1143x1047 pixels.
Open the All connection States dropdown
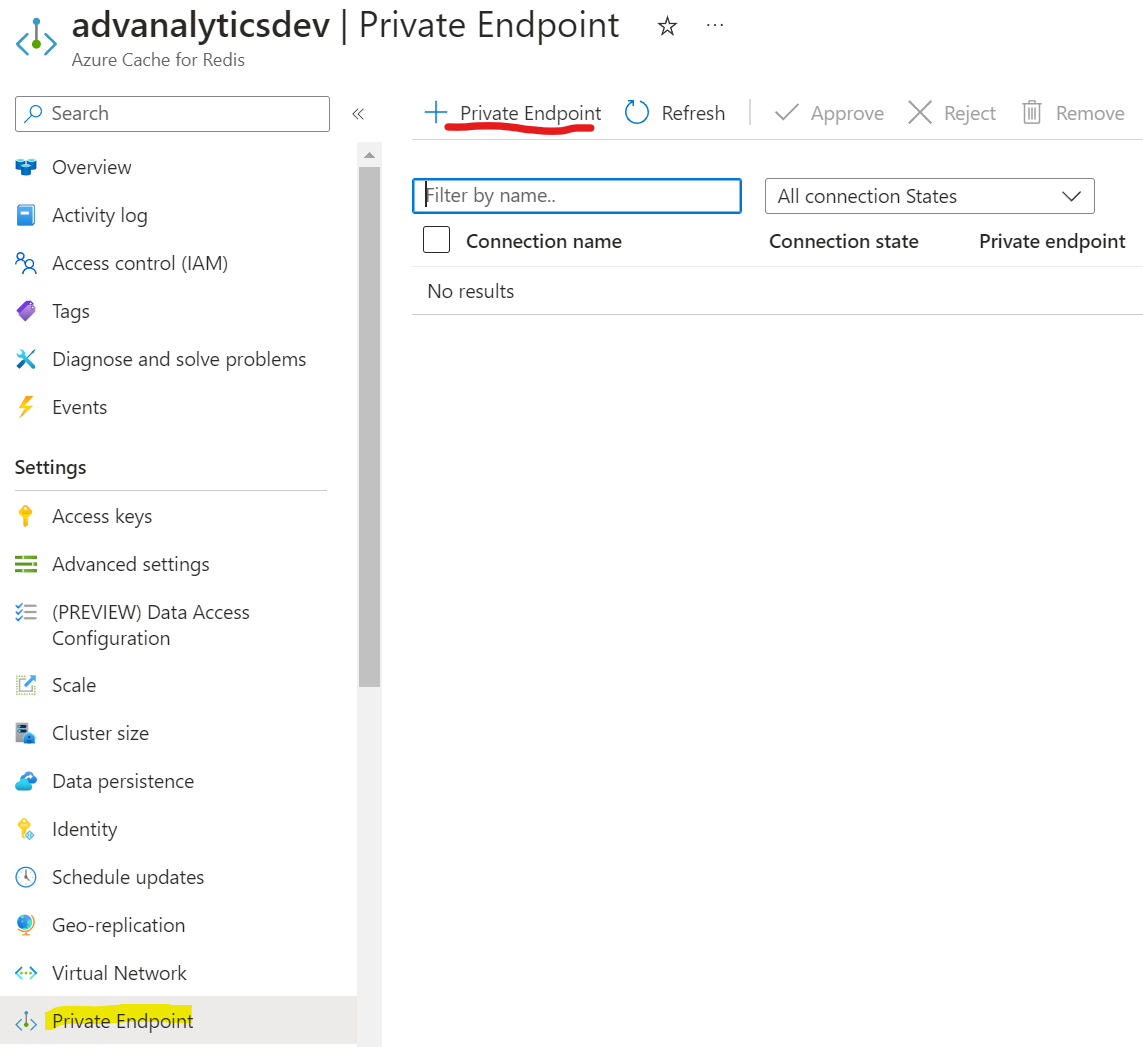coord(929,196)
